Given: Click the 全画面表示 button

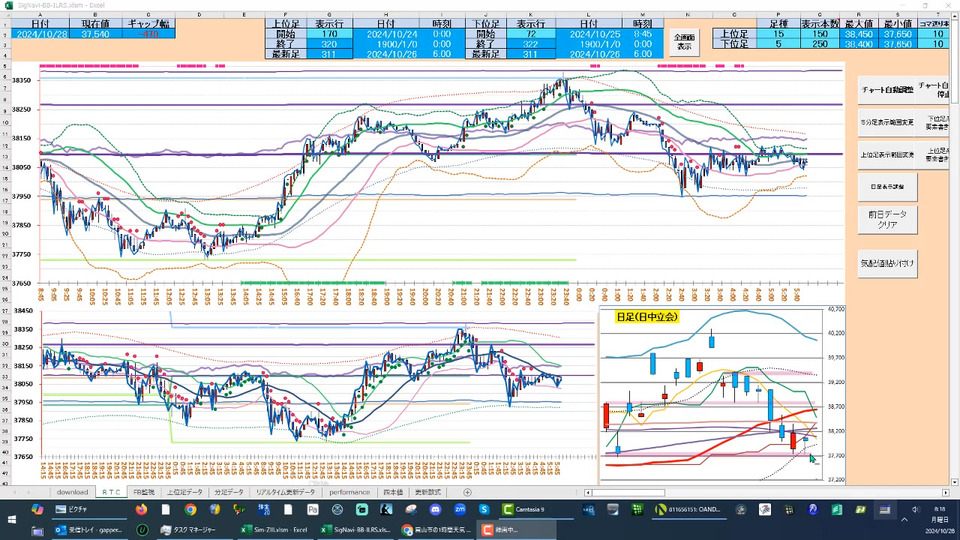Looking at the screenshot, I should coord(684,42).
